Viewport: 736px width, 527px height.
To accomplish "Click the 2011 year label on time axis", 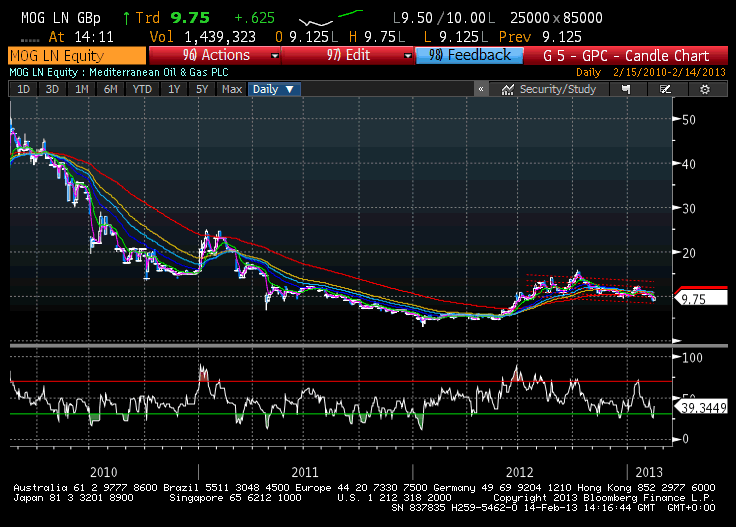I will (x=305, y=472).
